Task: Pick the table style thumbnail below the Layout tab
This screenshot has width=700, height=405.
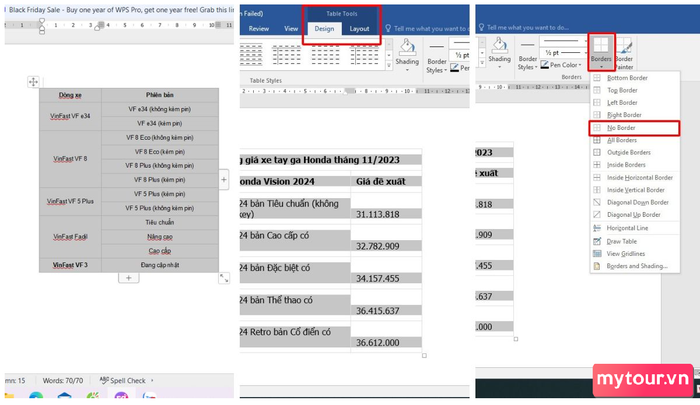Action: click(364, 55)
